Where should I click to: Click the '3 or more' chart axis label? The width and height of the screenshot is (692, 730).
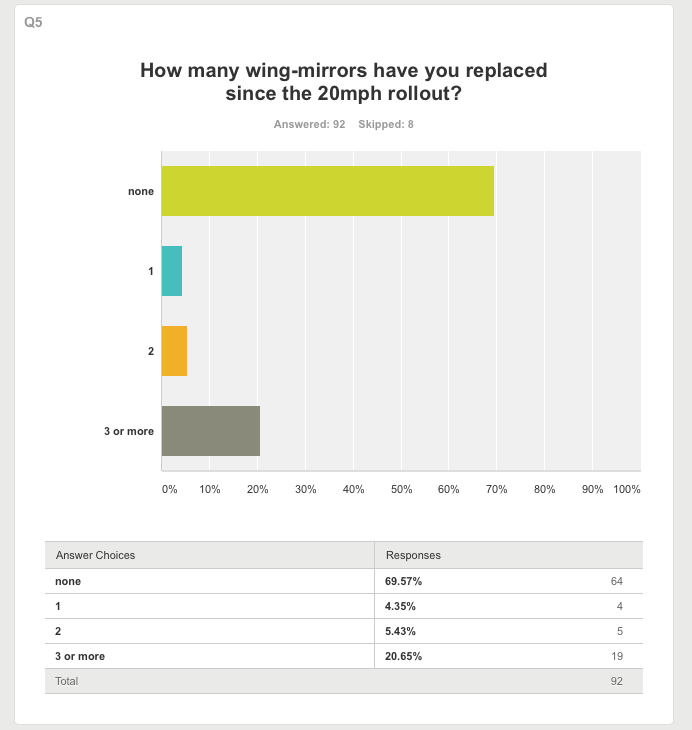129,431
